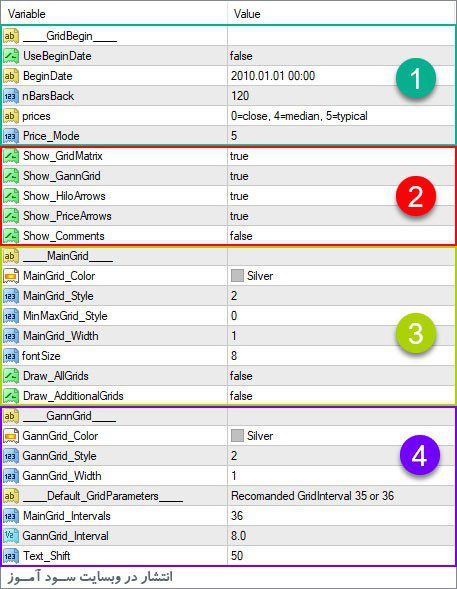The height and width of the screenshot is (589, 457).
Task: Click the 123 icon beside MainGrid_Style
Action: point(11,296)
